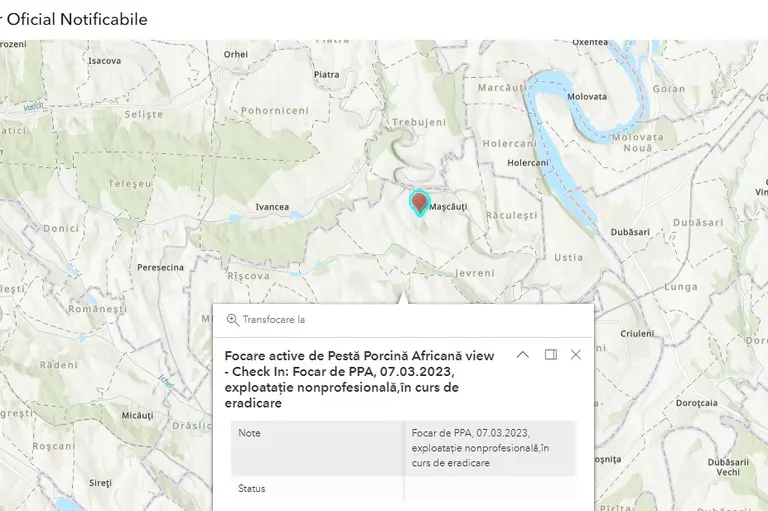The height and width of the screenshot is (511, 768).
Task: Click the black Holercani label on map
Action: [528, 163]
